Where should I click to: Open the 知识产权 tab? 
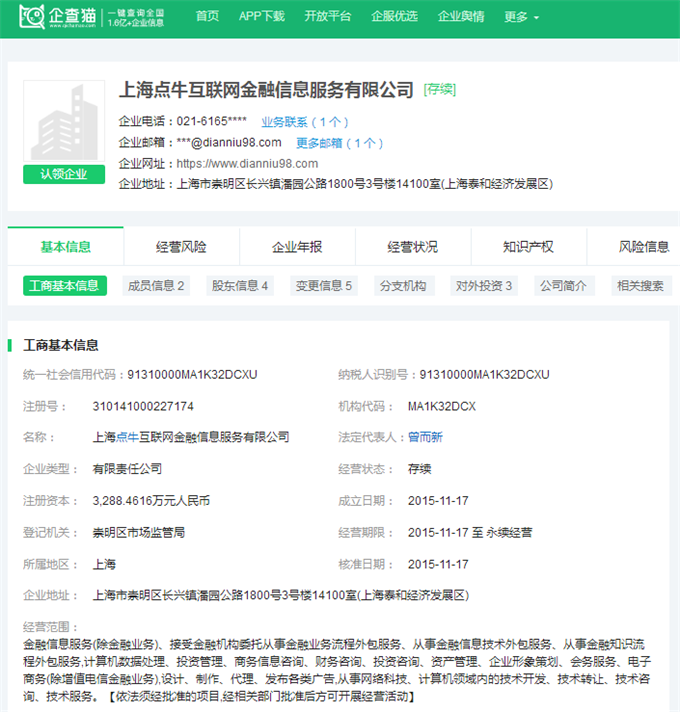(528, 247)
